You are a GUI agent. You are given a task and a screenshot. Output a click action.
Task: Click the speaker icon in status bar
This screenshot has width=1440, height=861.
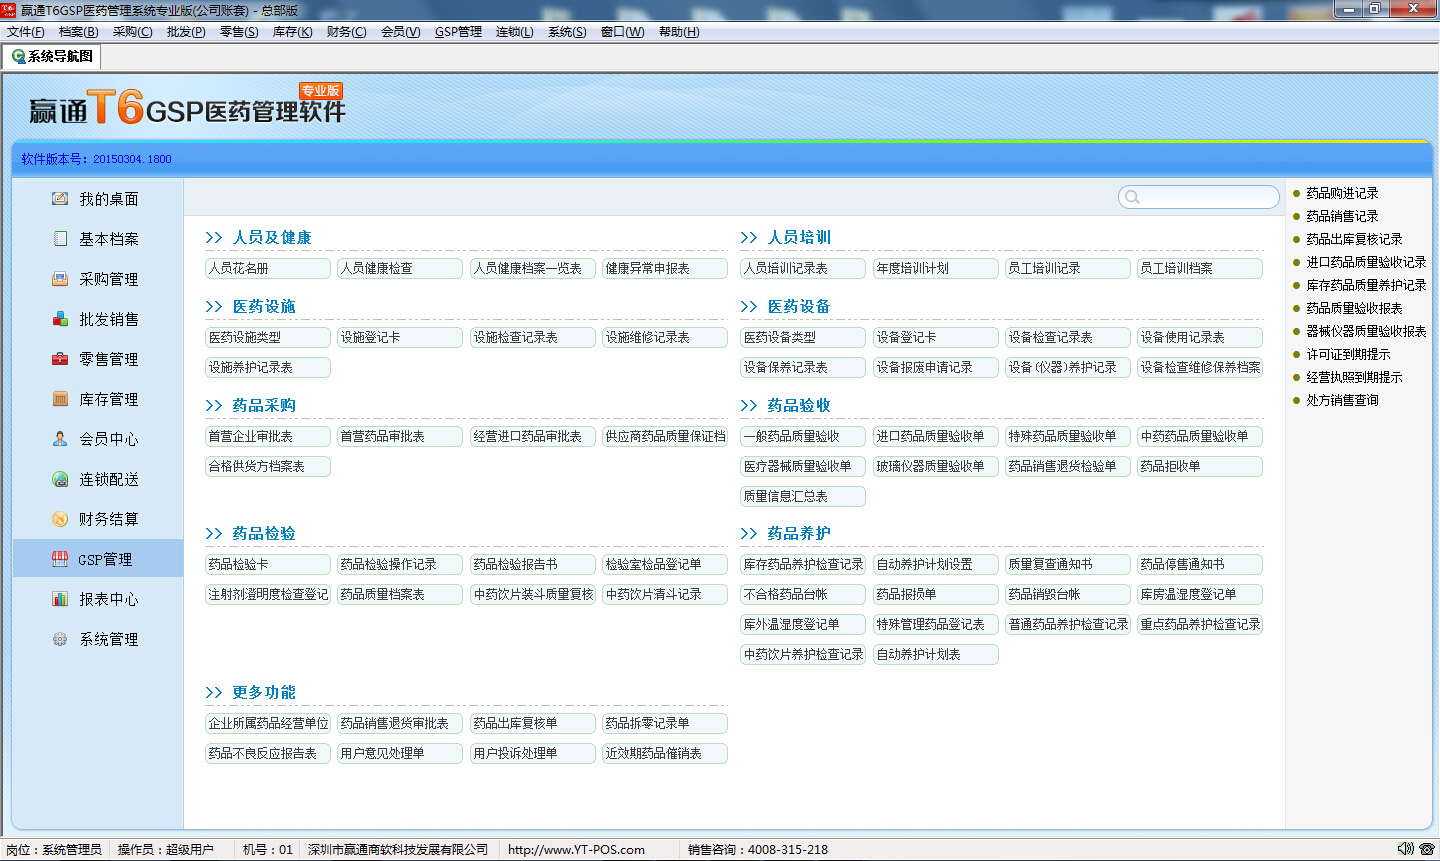coord(1405,849)
